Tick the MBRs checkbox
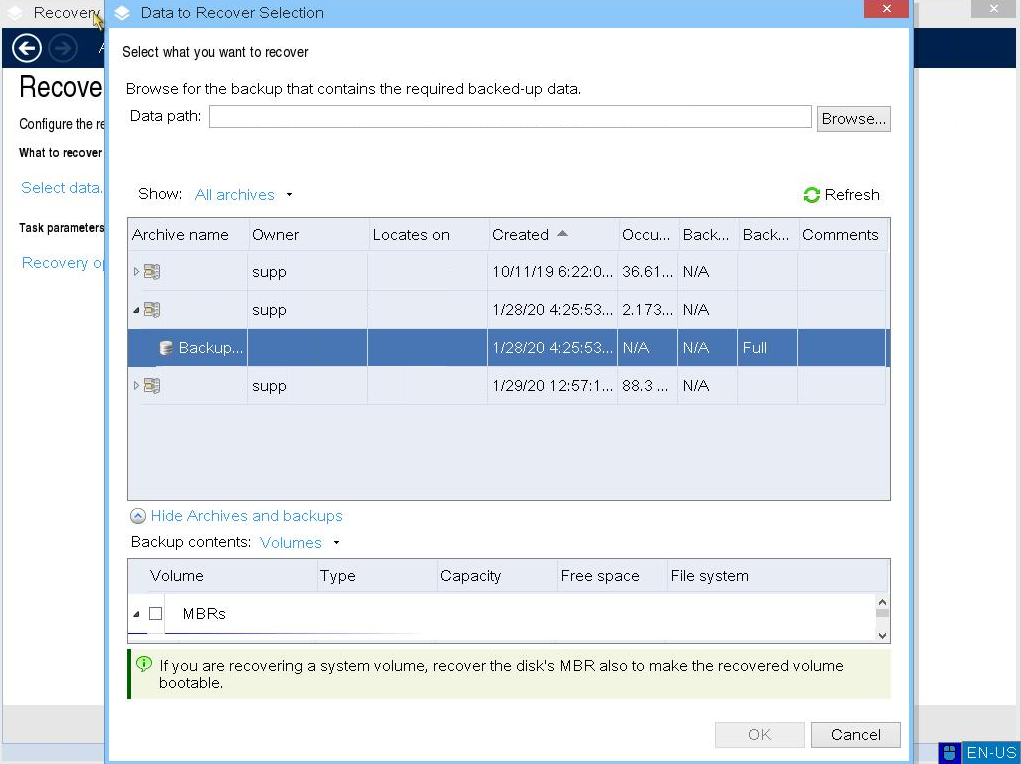This screenshot has height=764, width=1021. point(156,614)
